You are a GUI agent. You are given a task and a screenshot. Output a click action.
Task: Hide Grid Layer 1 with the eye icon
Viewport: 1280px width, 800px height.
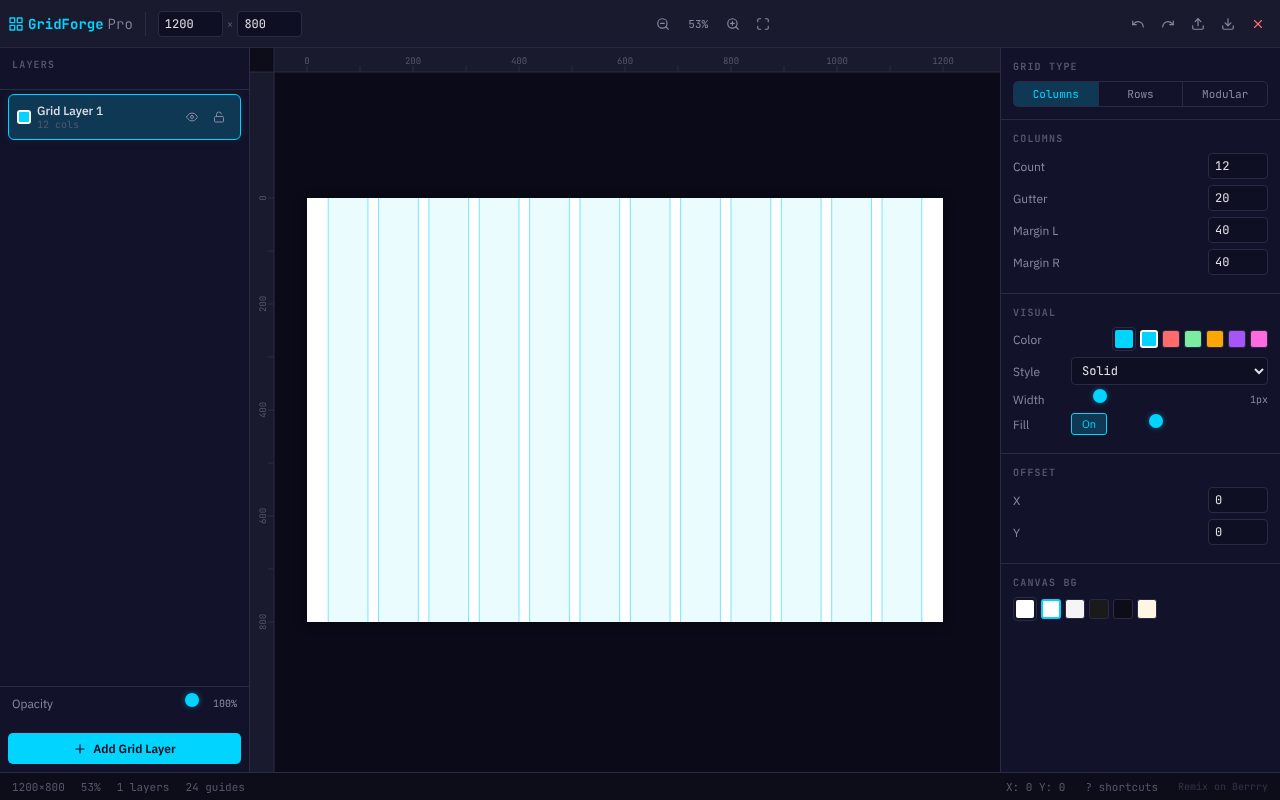(x=191, y=117)
